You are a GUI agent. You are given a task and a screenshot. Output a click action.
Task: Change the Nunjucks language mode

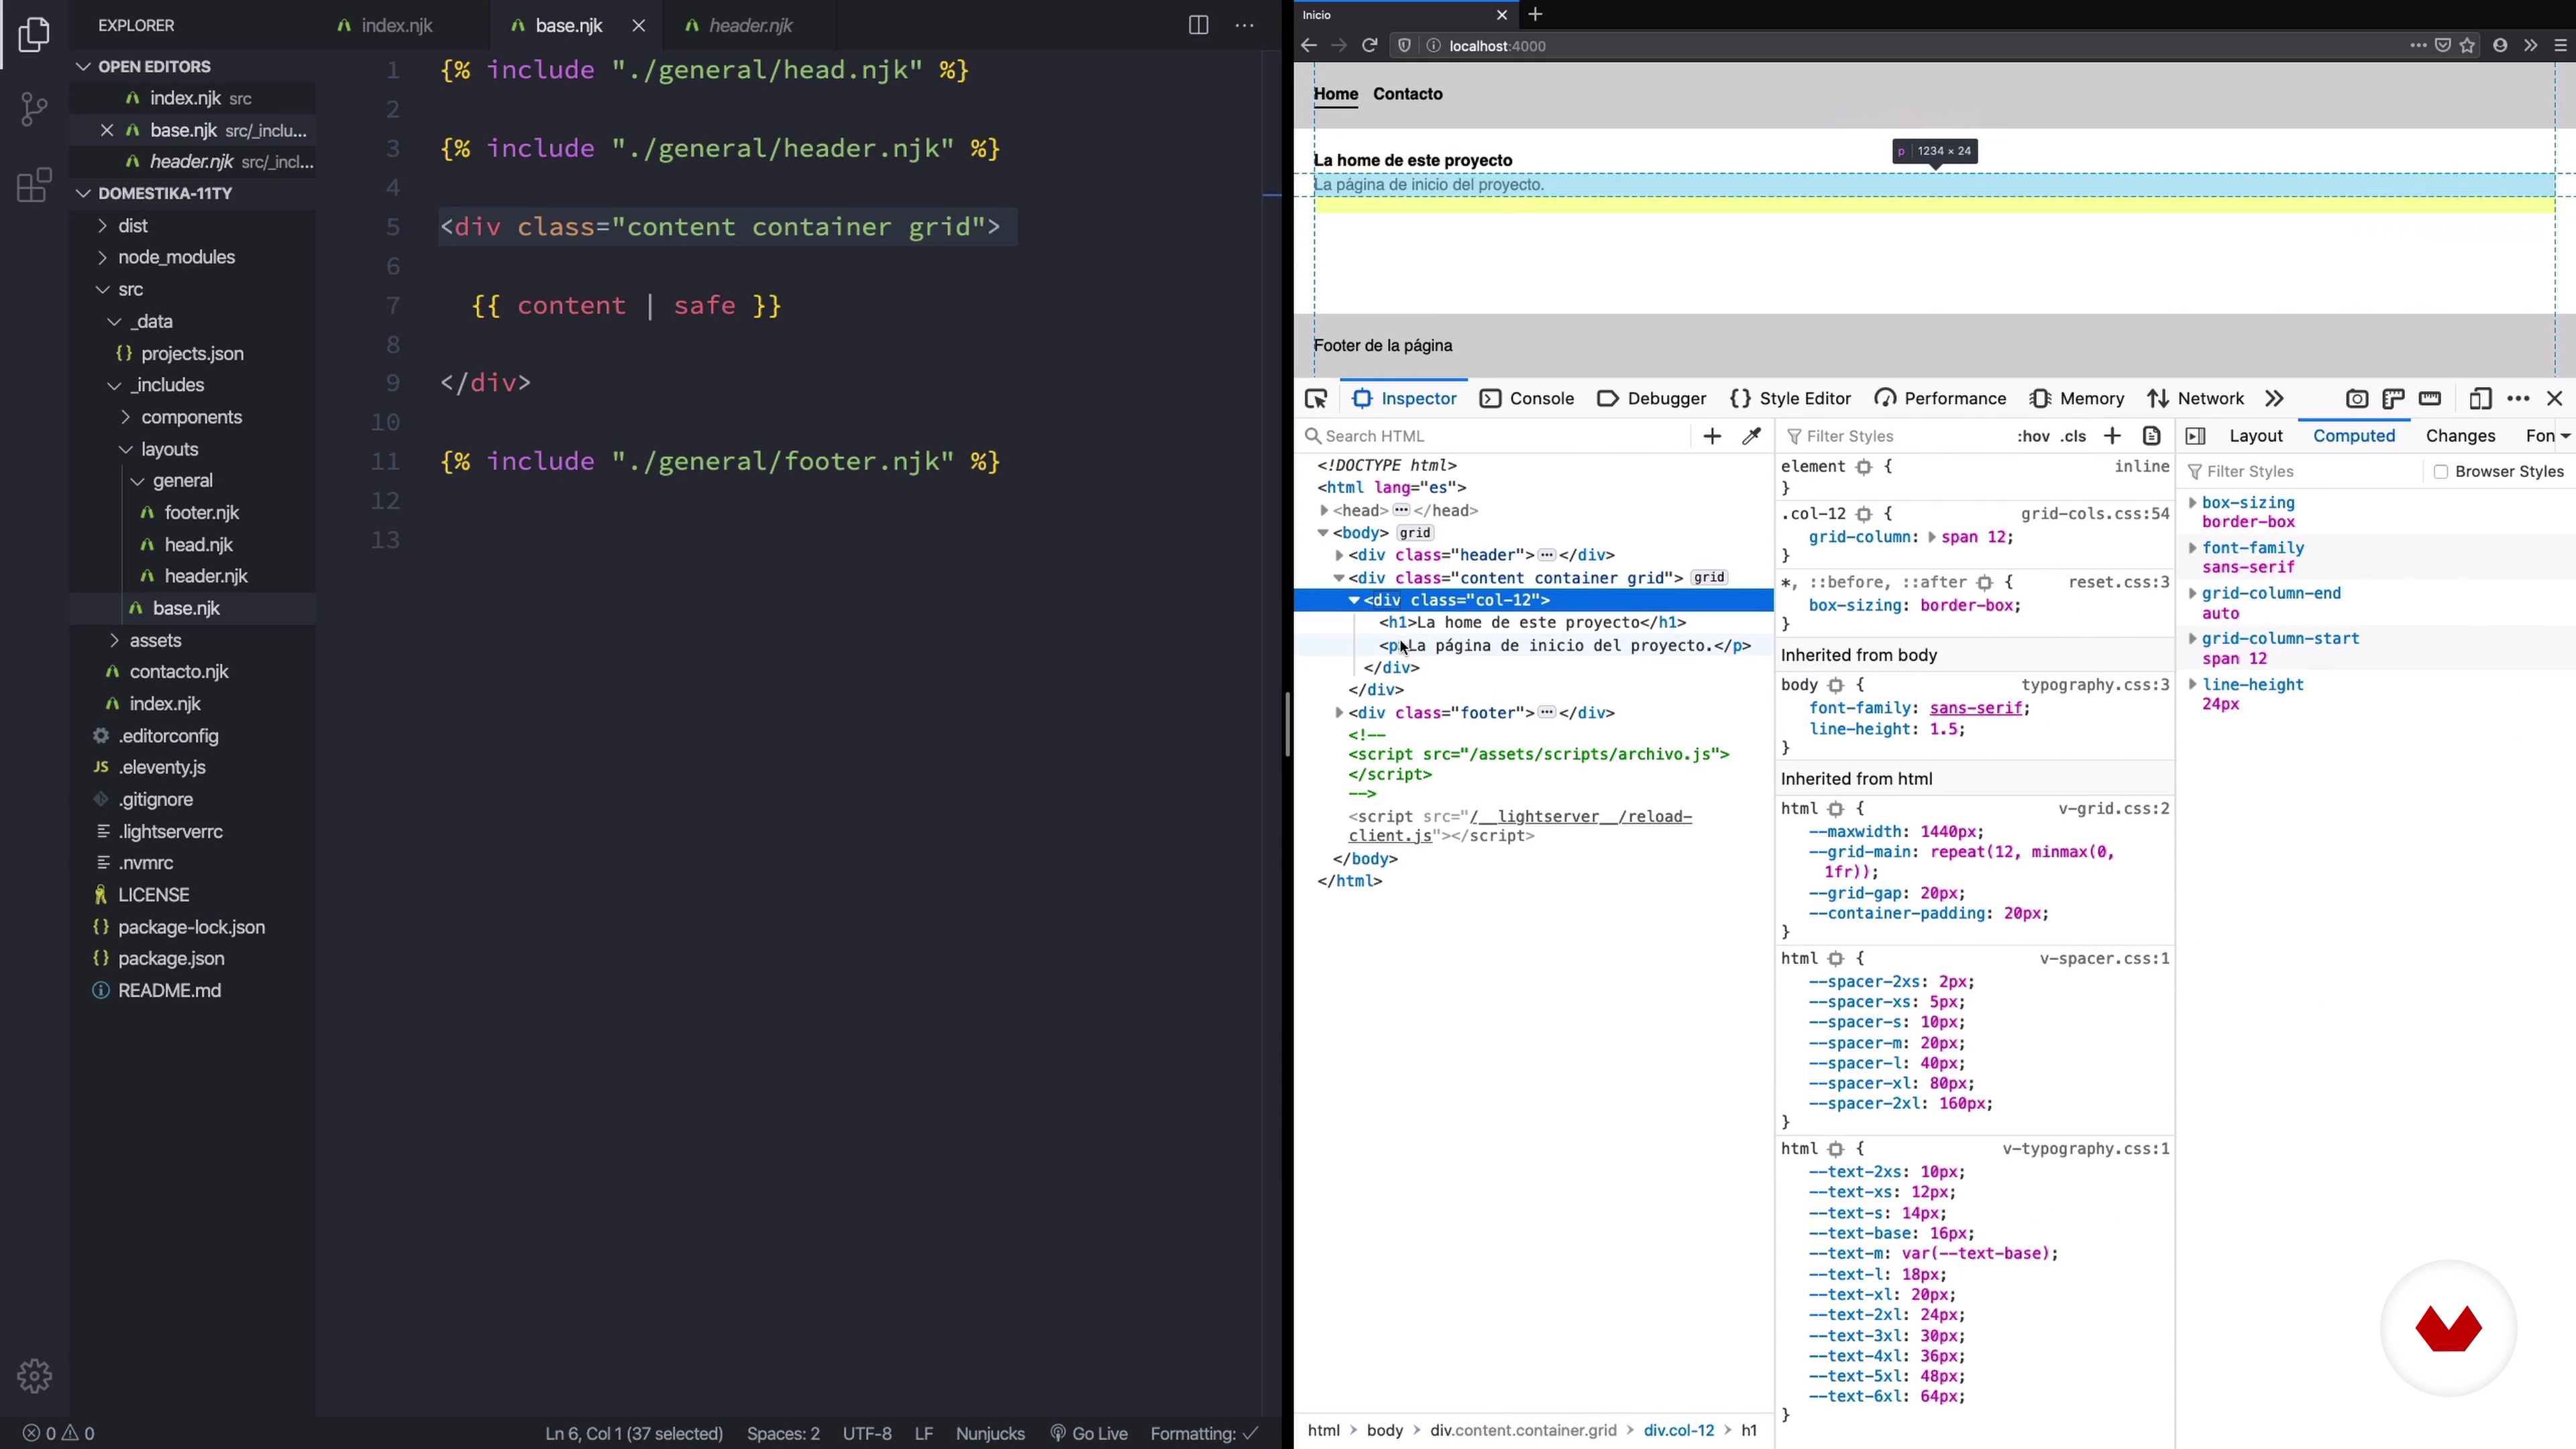pos(990,1434)
